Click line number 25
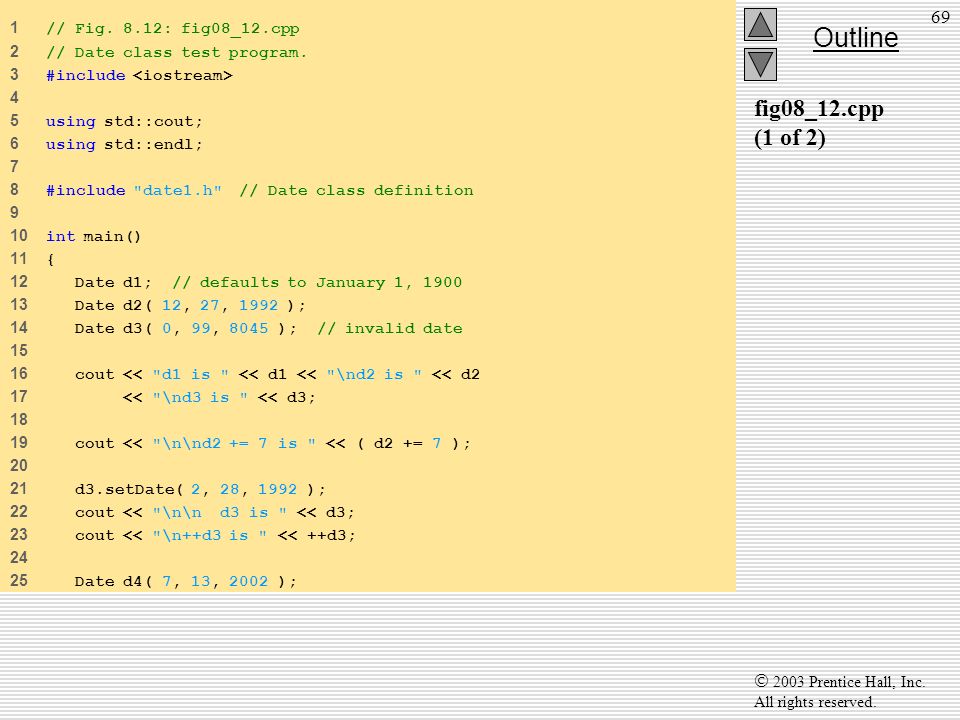The image size is (960, 720). tap(18, 580)
